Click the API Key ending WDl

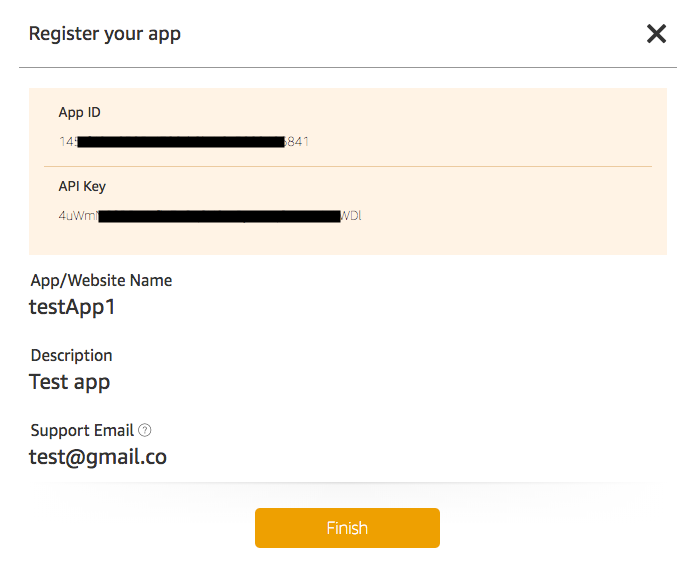351,215
